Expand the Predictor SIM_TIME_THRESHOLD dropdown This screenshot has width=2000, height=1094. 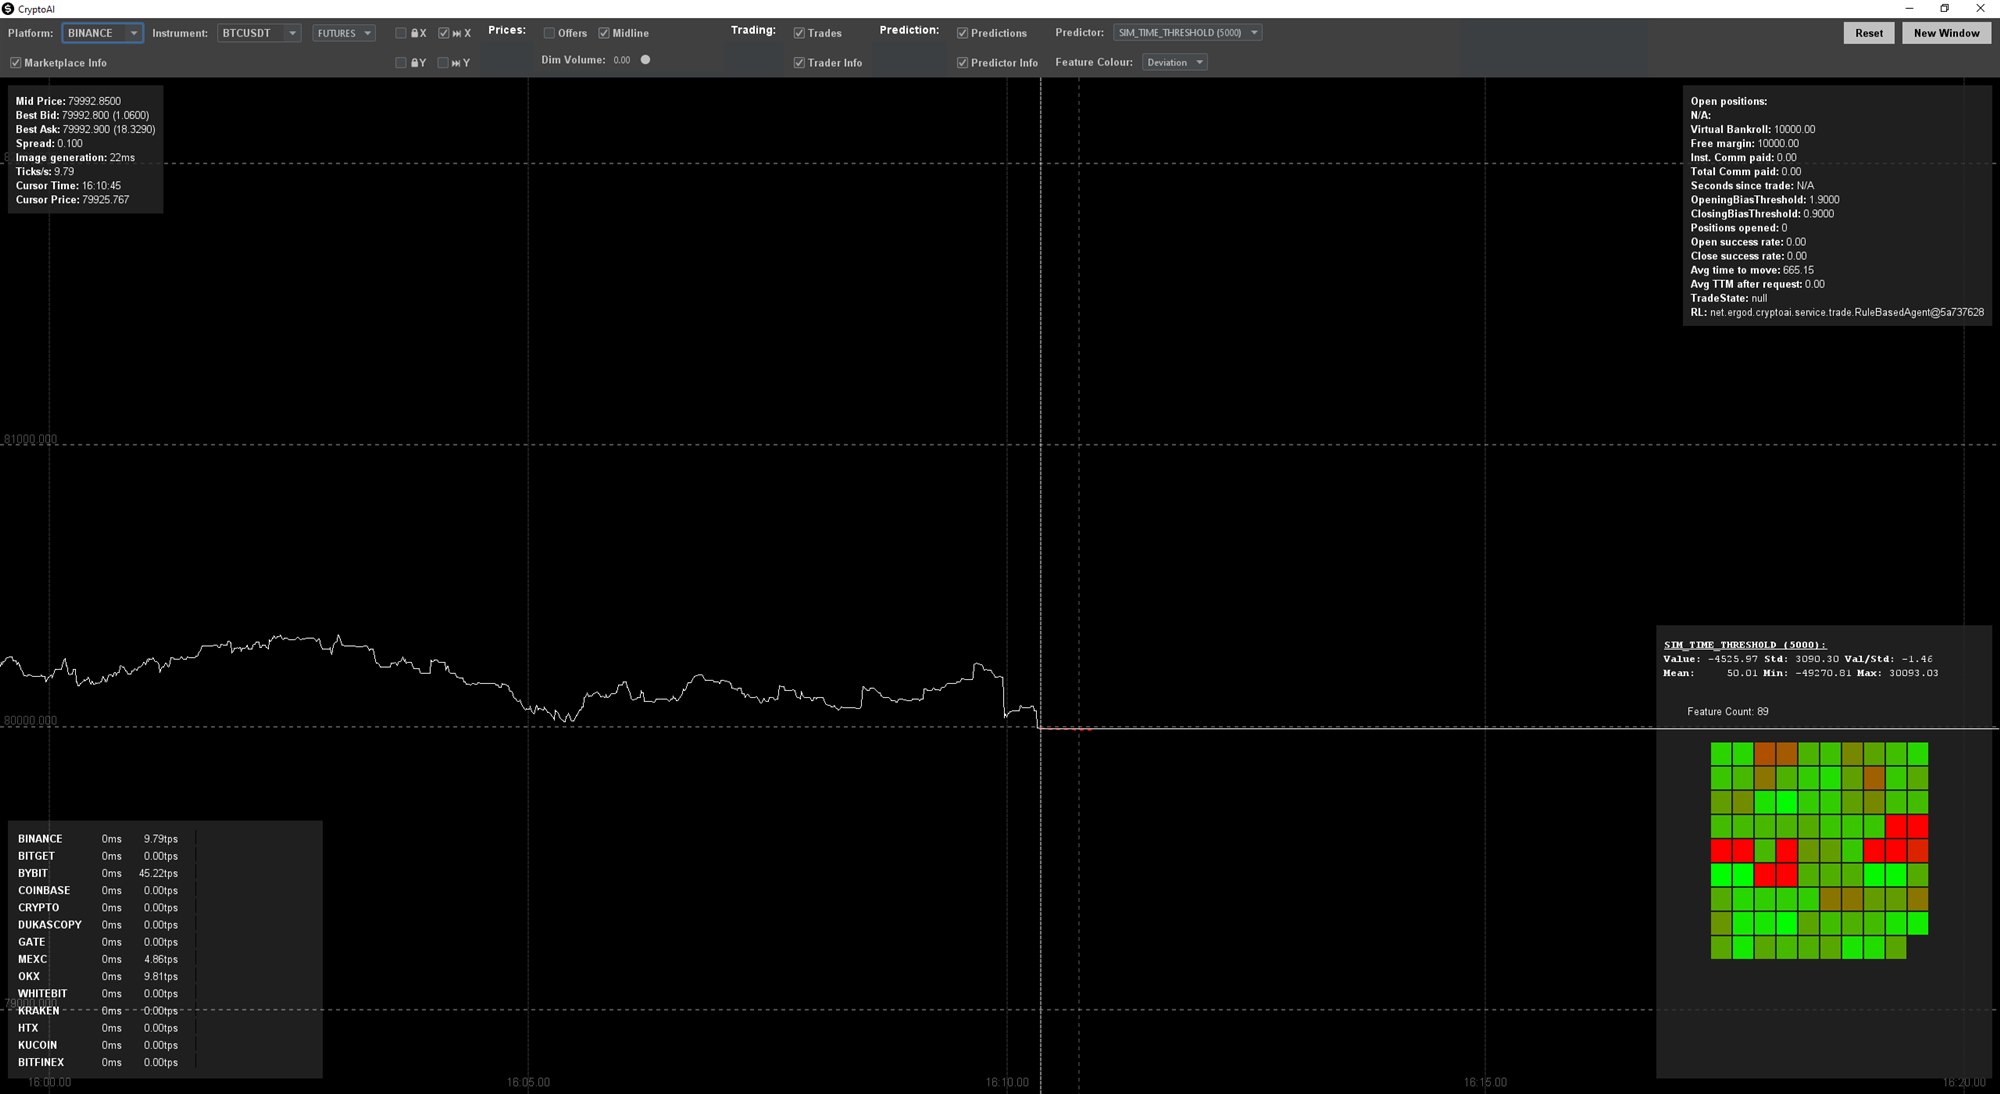pos(1187,33)
